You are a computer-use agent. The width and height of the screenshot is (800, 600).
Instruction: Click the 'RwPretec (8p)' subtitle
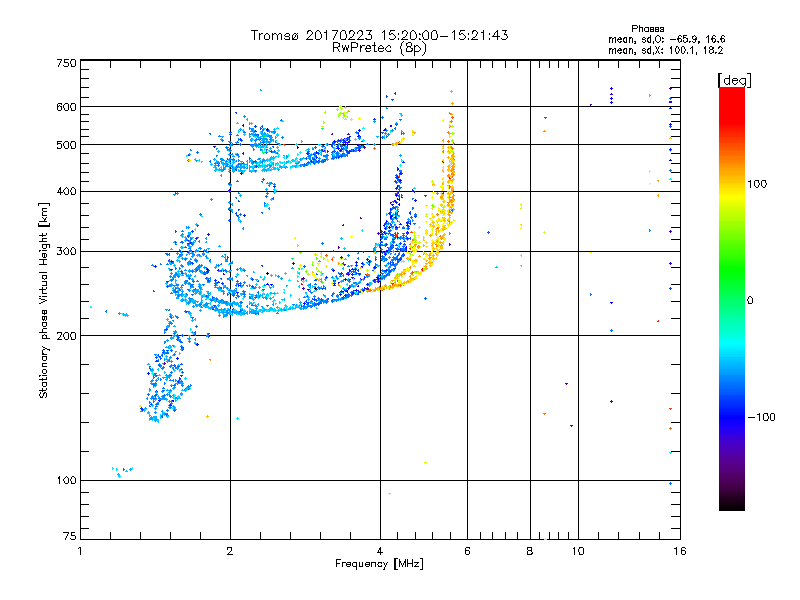379,48
